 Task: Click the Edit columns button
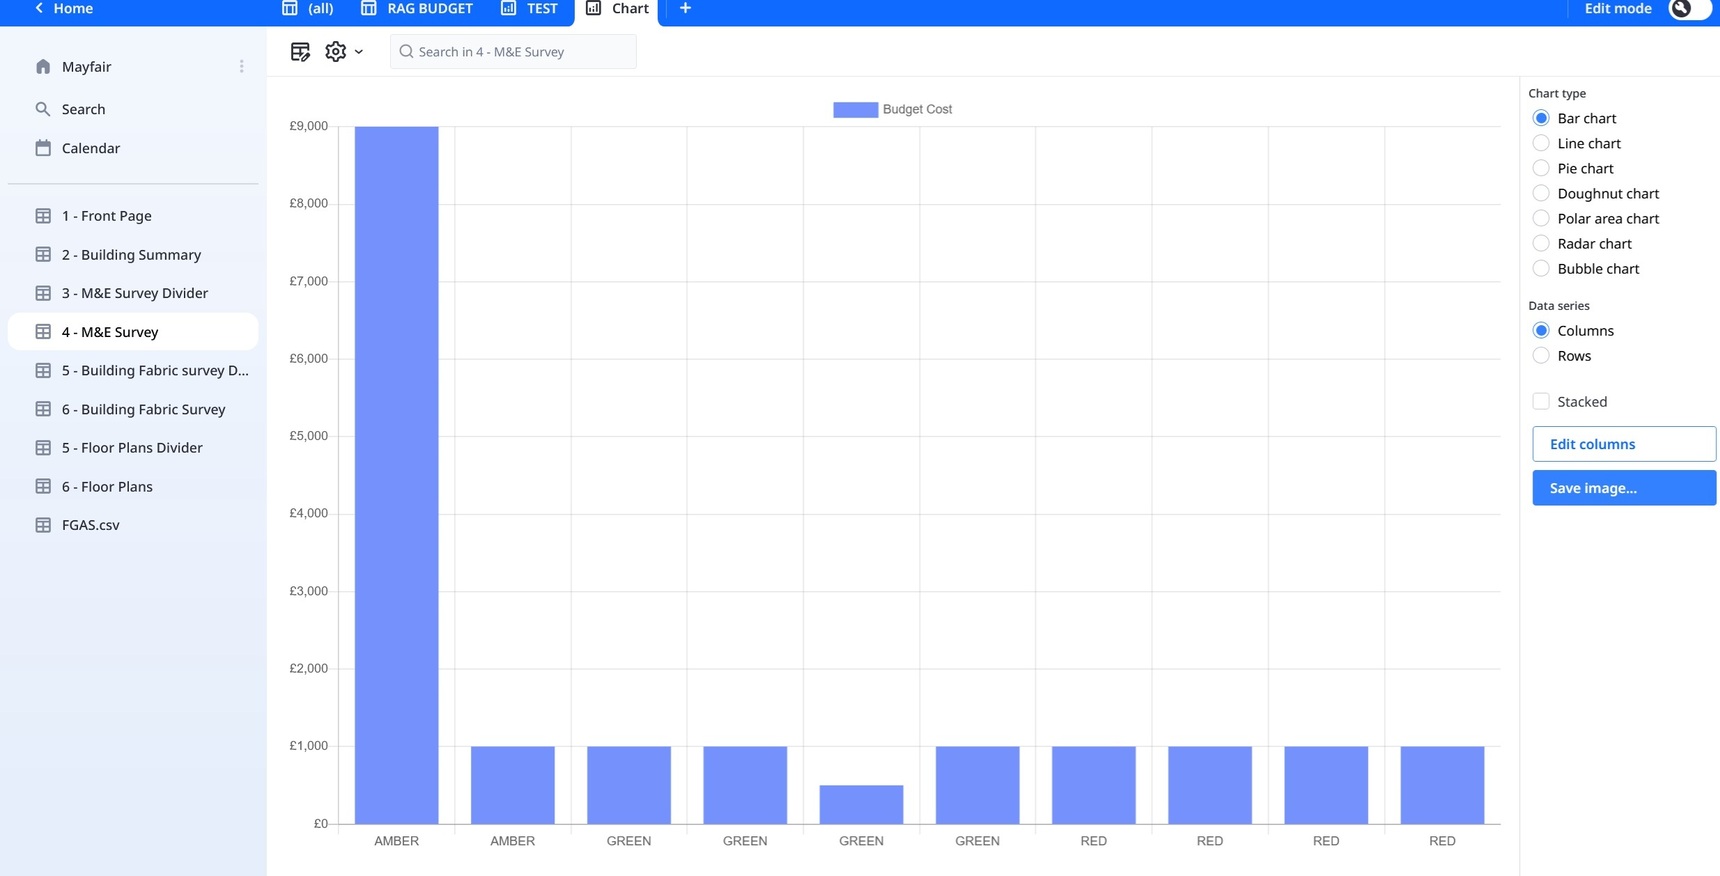tap(1624, 444)
